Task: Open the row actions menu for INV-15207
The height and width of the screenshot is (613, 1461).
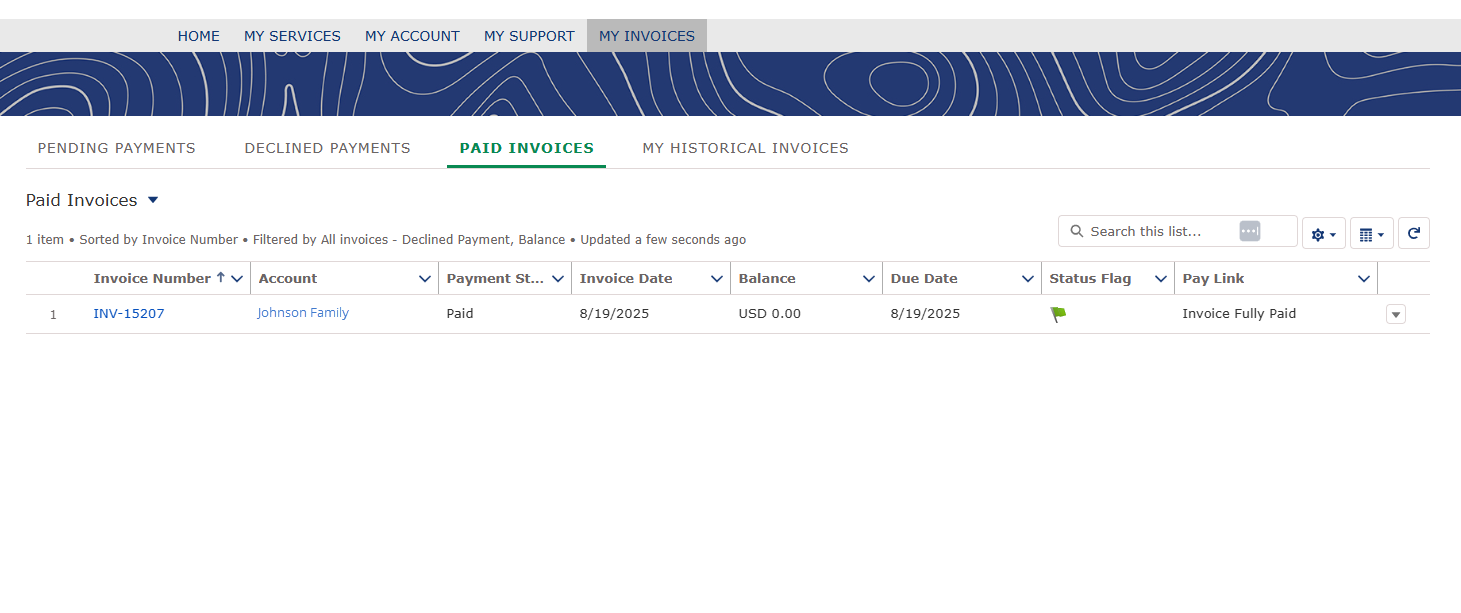Action: point(1395,313)
